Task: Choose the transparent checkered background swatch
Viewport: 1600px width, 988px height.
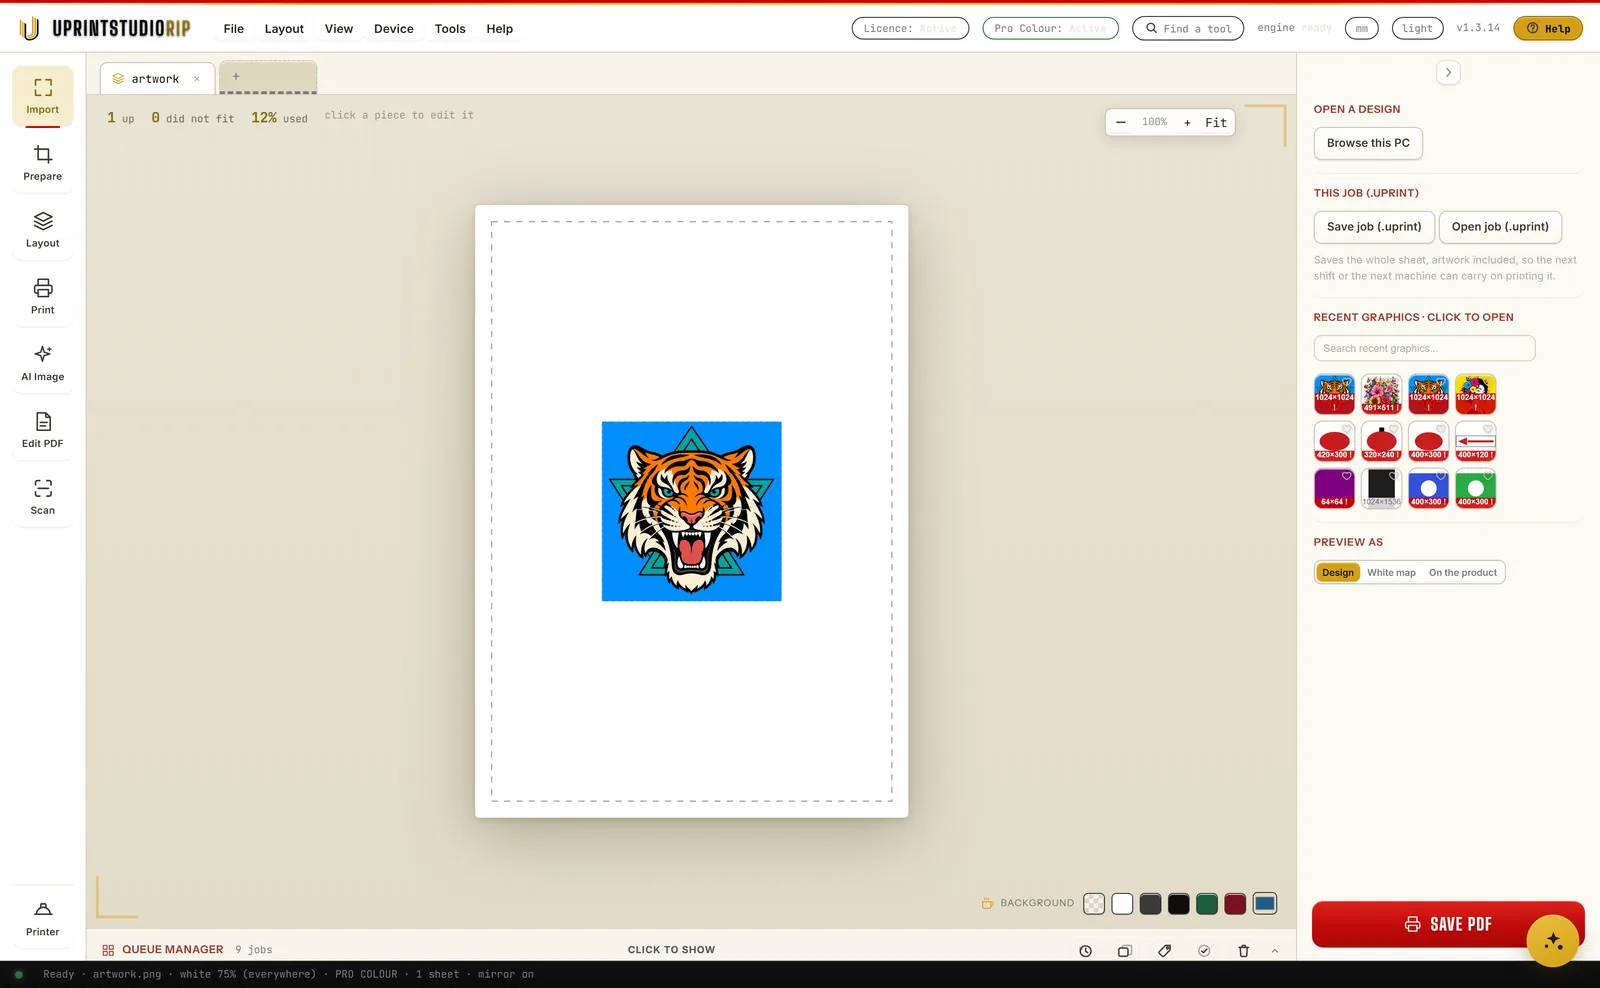Action: [1094, 904]
